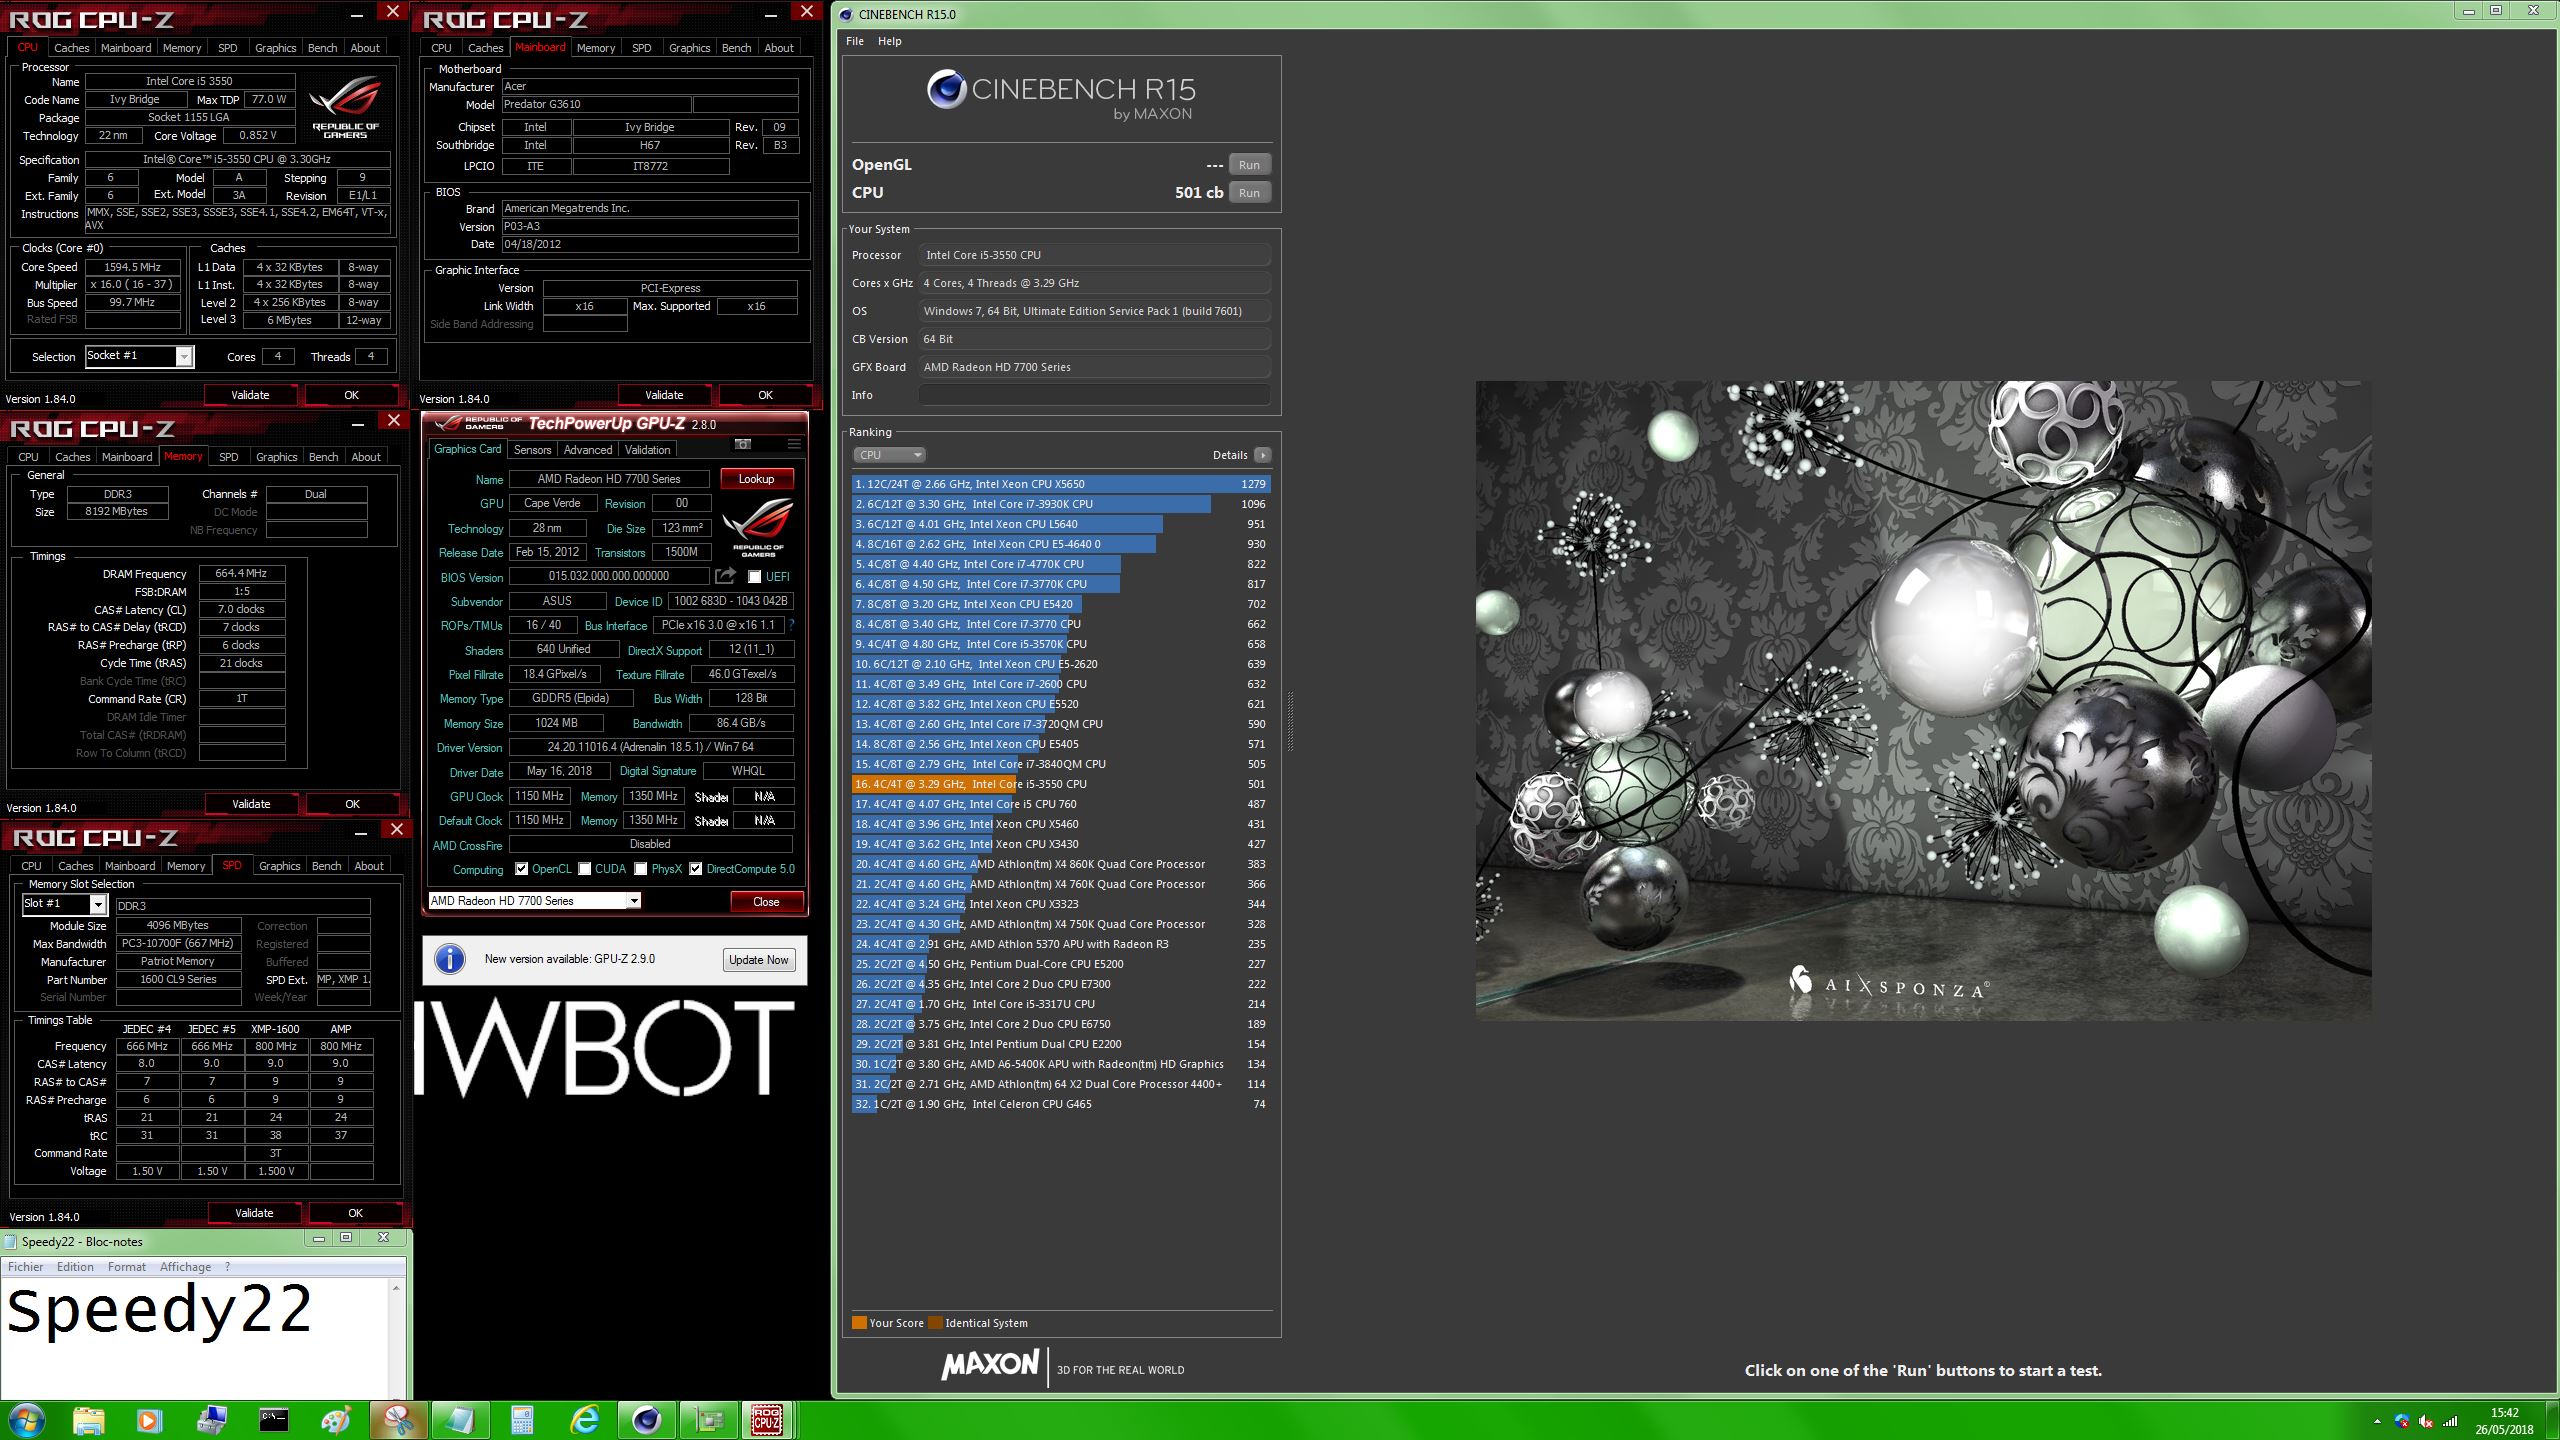Open the Fichier menu in Notepad

coord(26,1267)
